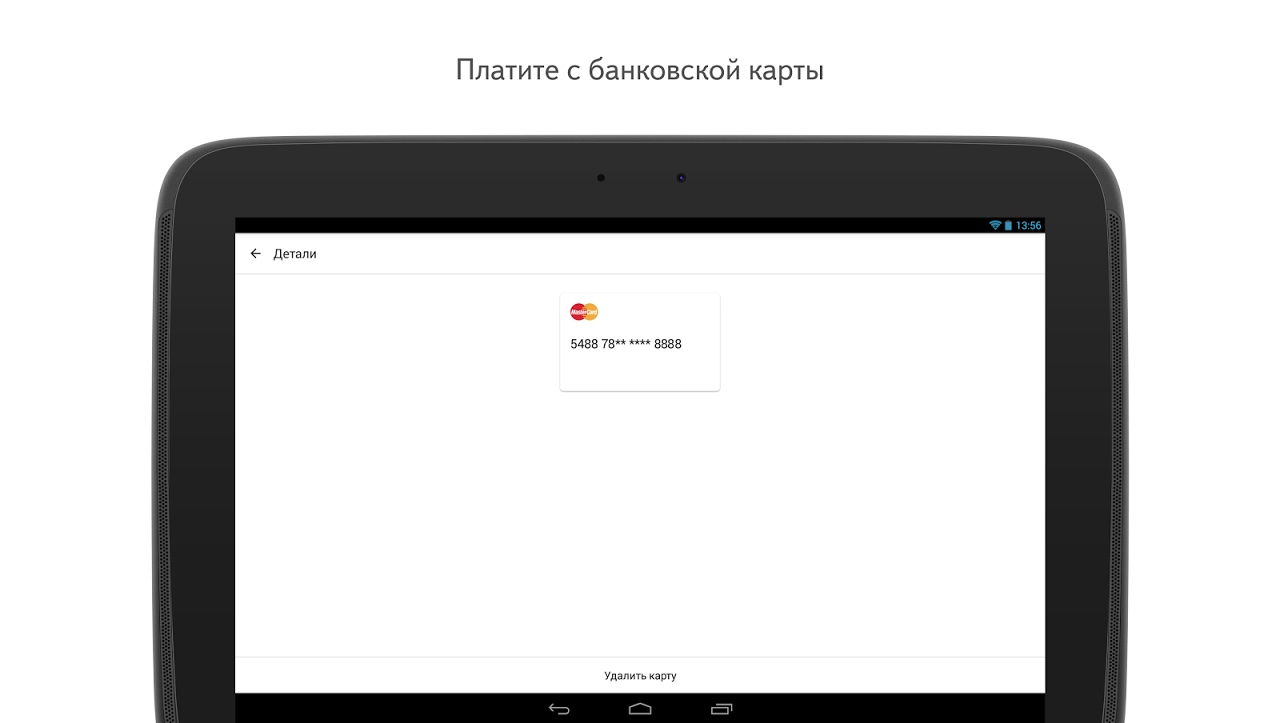1280x723 pixels.
Task: Select card number 5488 78** **** 8888
Action: coord(626,344)
